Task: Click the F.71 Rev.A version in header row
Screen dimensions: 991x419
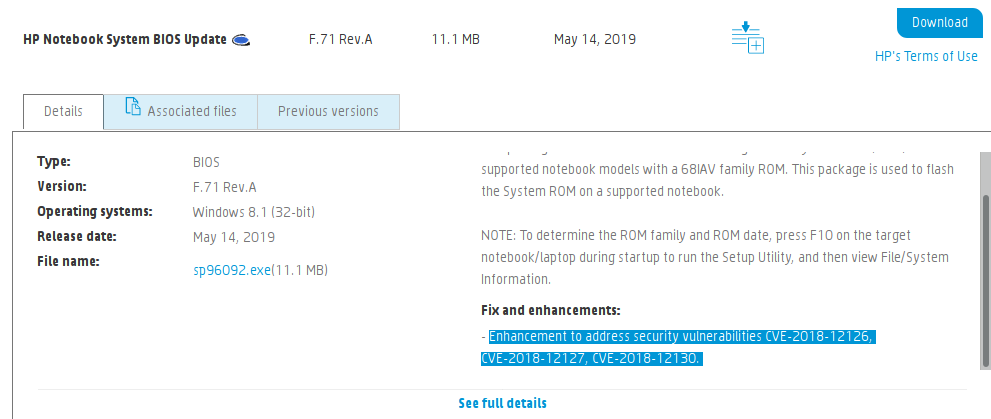Action: pyautogui.click(x=340, y=39)
